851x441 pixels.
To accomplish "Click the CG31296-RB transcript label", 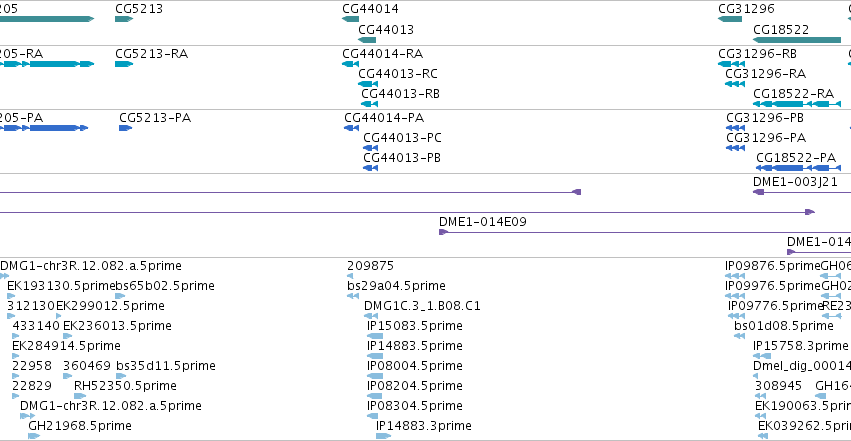I will point(758,54).
